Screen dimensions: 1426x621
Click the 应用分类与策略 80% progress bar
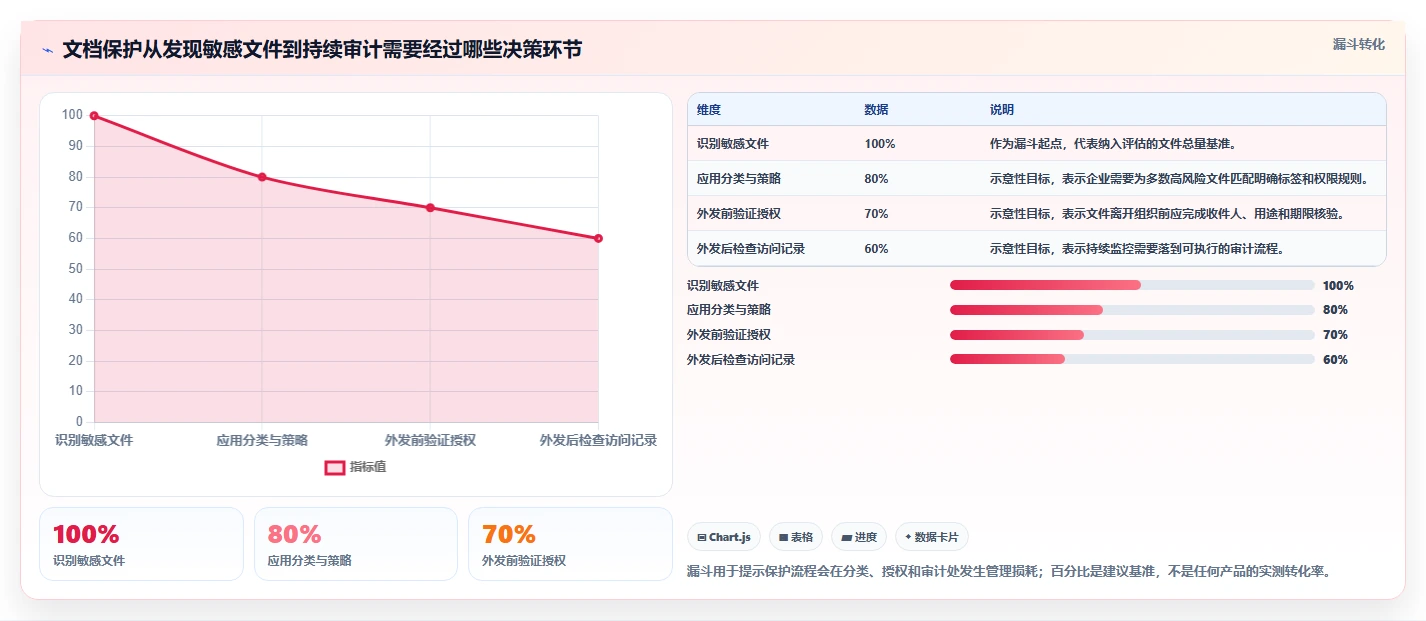point(1132,310)
